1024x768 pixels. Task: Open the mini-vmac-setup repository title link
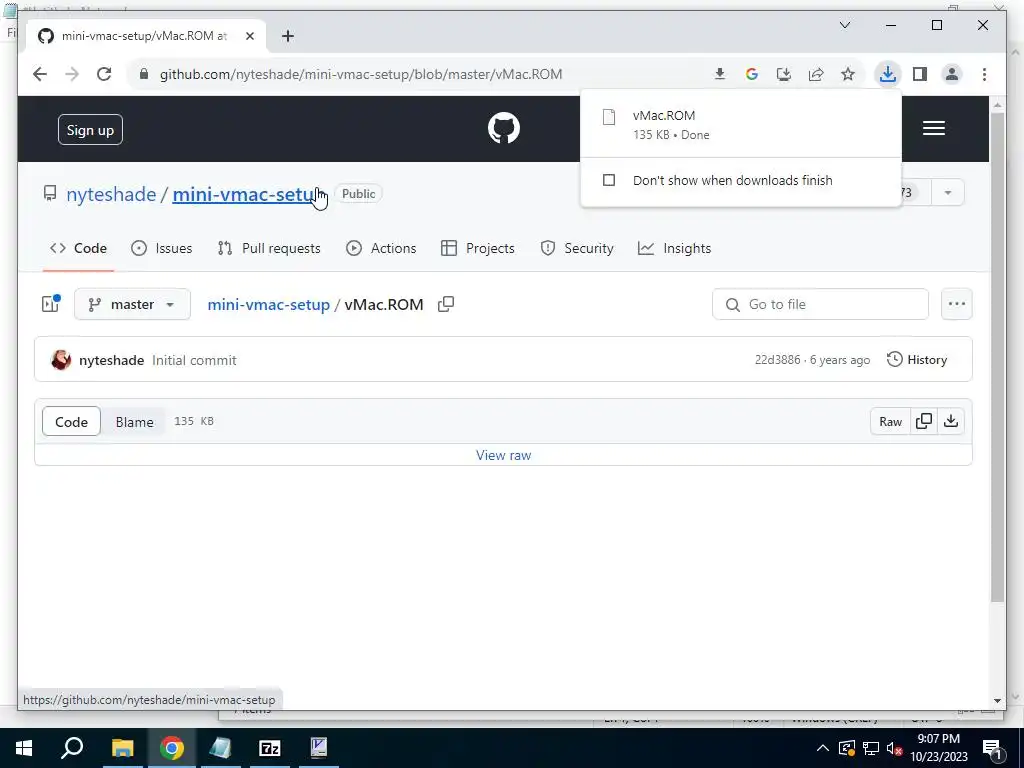coord(247,195)
